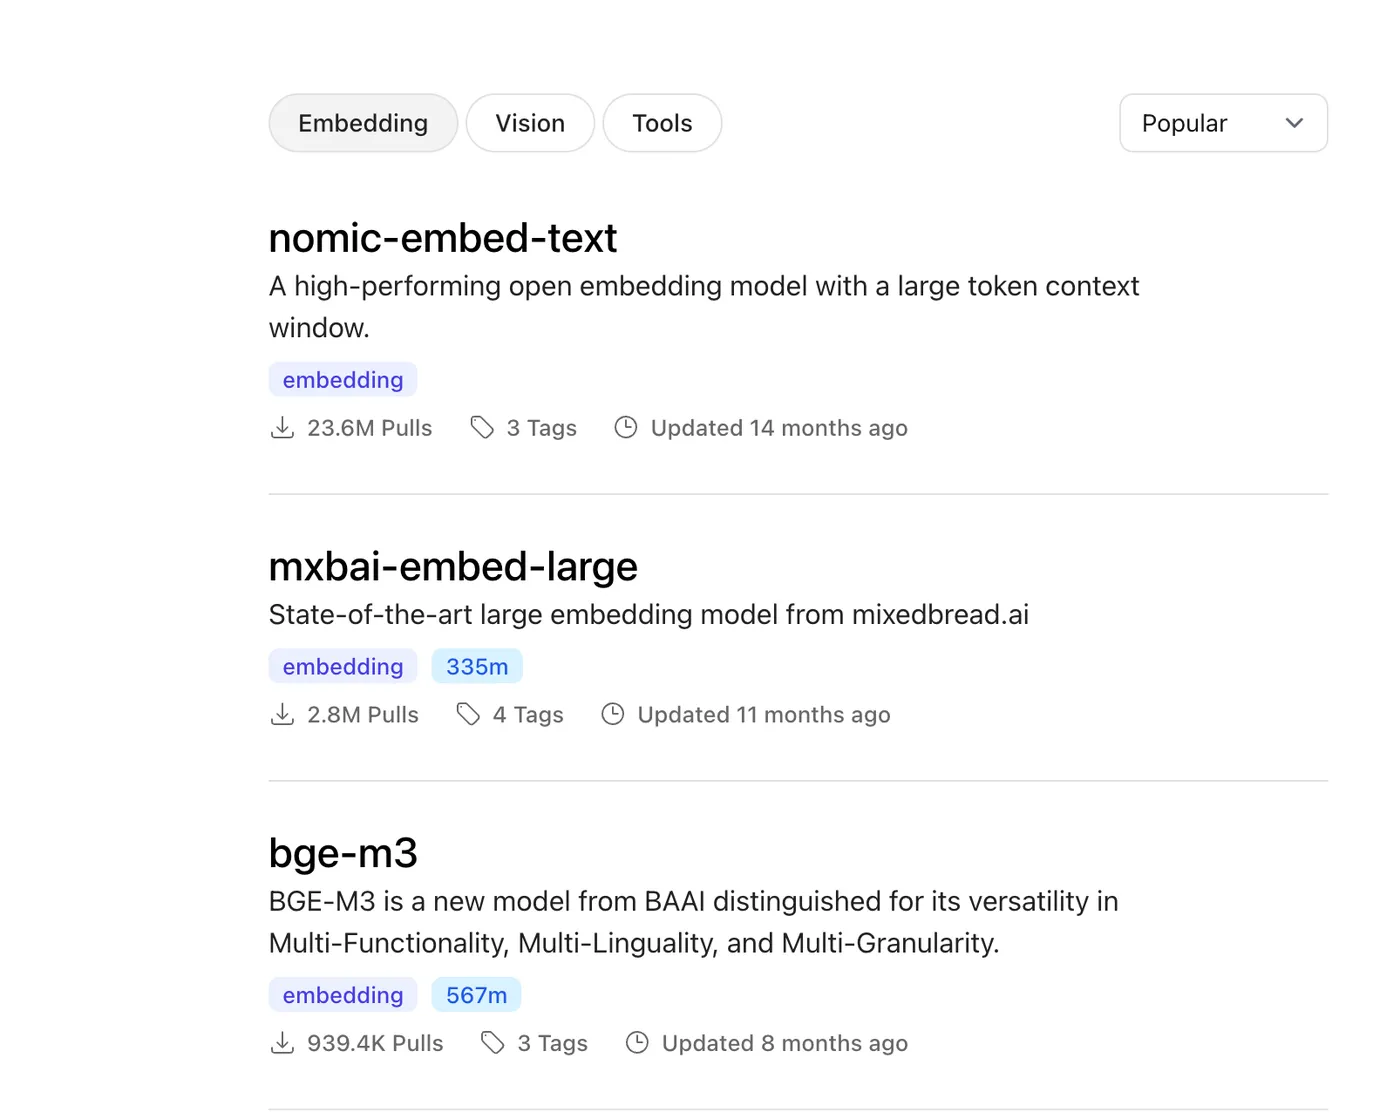The image size is (1400, 1119).
Task: Open the bge-m3 model link
Action: coord(343,853)
